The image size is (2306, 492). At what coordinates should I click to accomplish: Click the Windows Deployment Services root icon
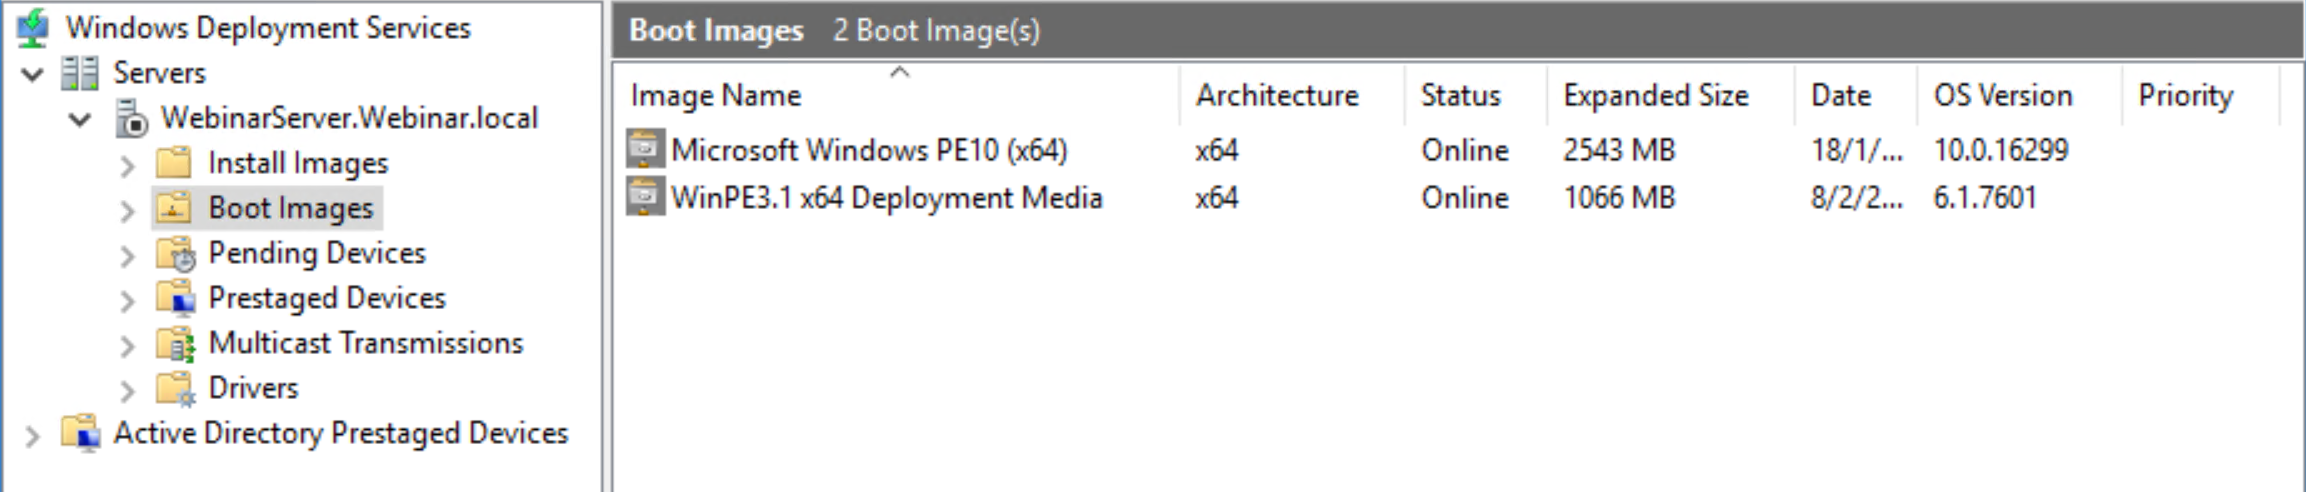[x=33, y=28]
